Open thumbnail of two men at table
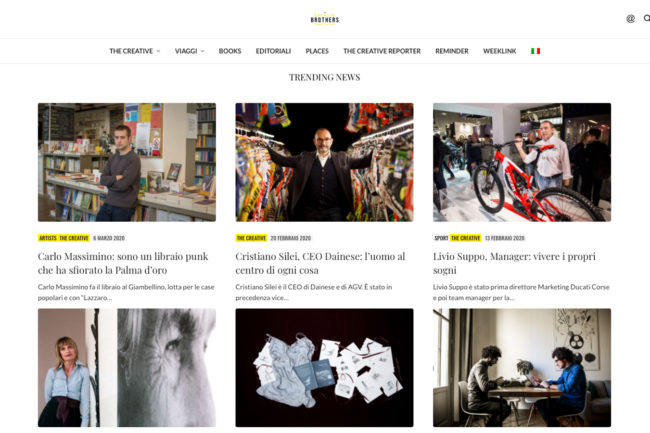Viewport: 650px width, 433px height. coord(522,368)
